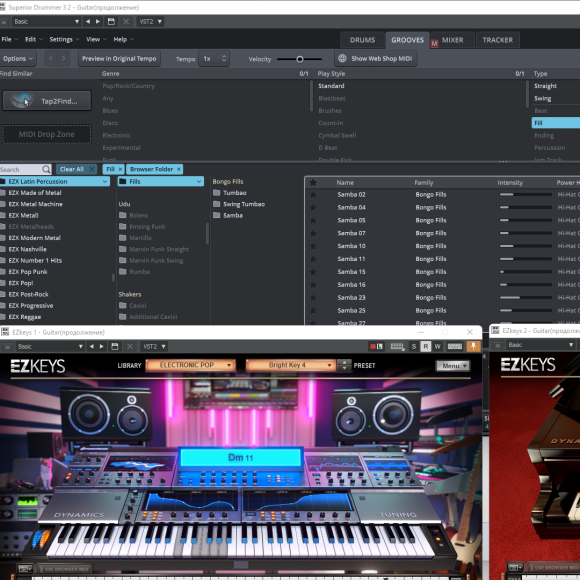
Task: Open the Edit menu
Action: tap(33, 39)
